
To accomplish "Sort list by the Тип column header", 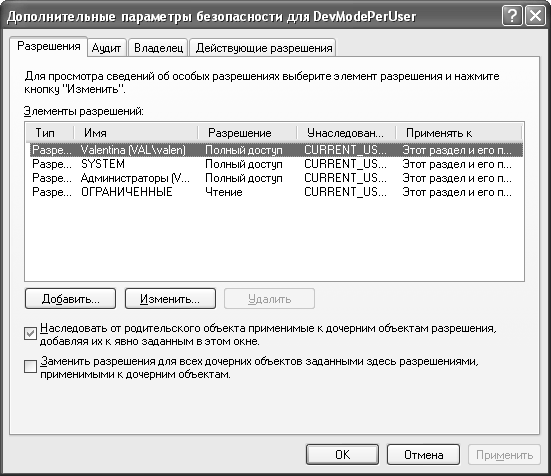I will [50, 133].
